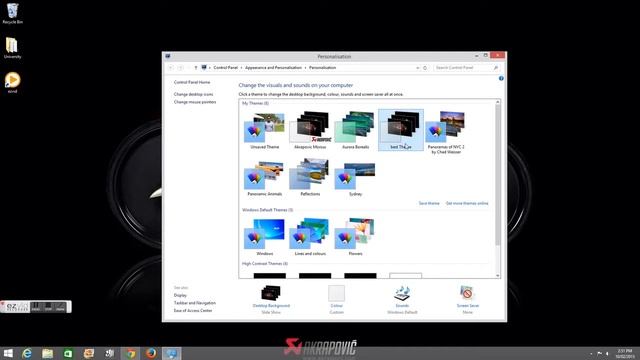Click the taskbar clock and date

point(624,353)
